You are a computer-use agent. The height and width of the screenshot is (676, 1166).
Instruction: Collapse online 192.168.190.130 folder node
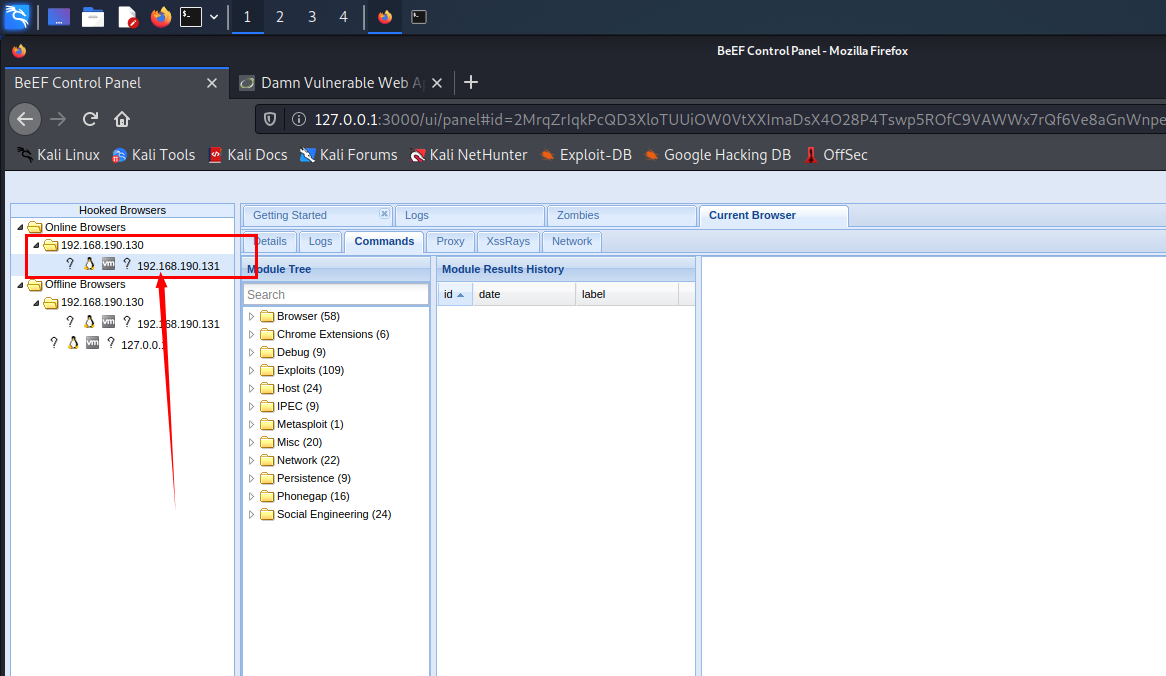(x=36, y=245)
